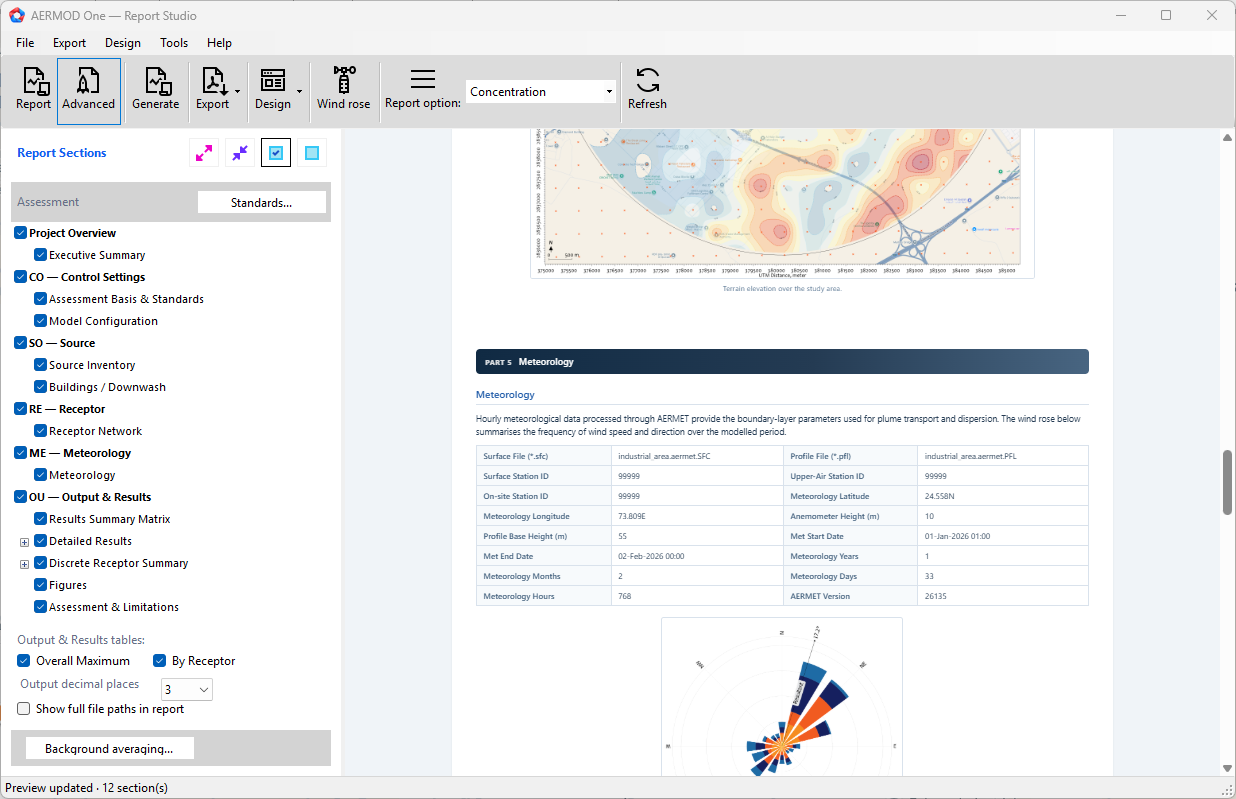Expand the Detailed Results tree node
Image resolution: width=1236 pixels, height=799 pixels.
tap(25, 541)
